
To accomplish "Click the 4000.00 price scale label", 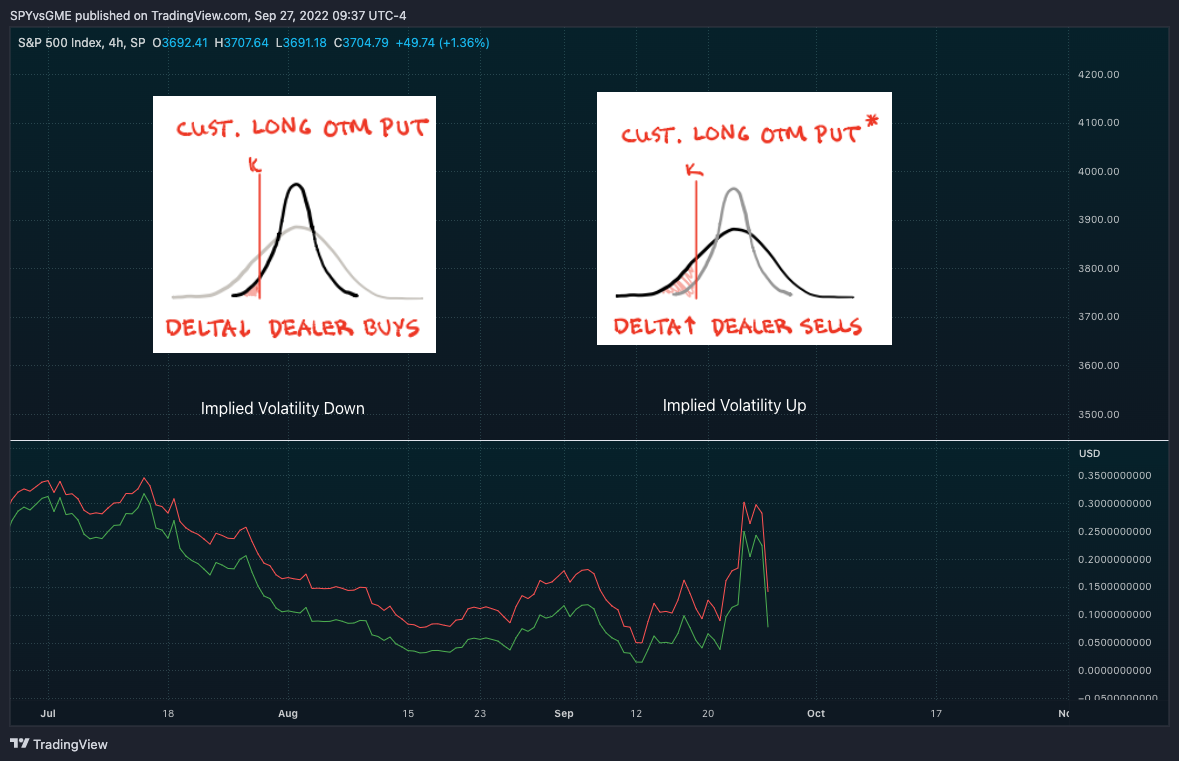I will click(1099, 171).
